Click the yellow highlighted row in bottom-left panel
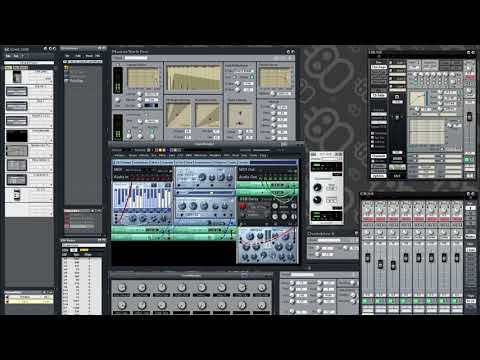Image resolution: width=480 pixels, height=360 pixels. tap(29, 301)
